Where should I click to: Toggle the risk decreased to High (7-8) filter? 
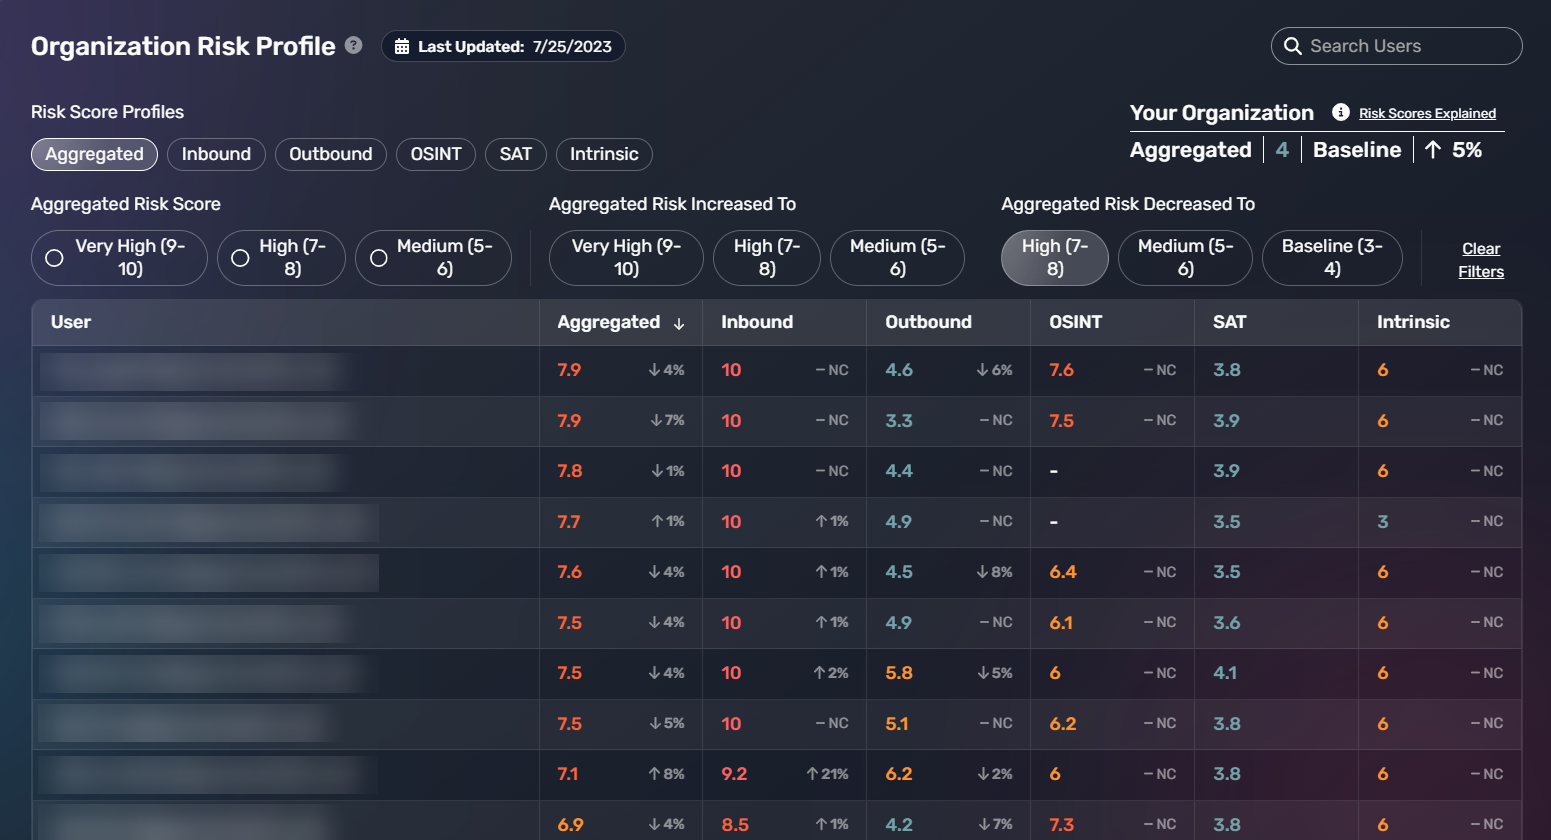coord(1055,258)
